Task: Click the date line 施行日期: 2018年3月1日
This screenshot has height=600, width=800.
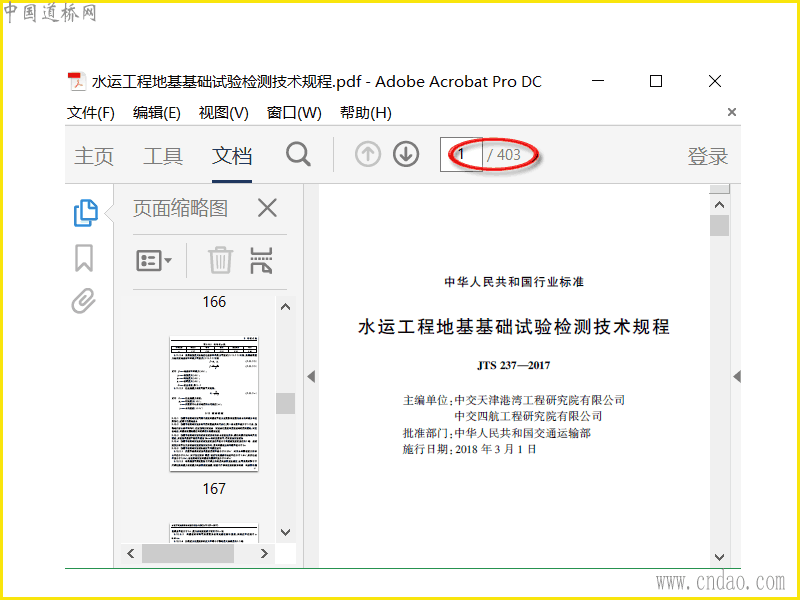Action: pos(469,449)
